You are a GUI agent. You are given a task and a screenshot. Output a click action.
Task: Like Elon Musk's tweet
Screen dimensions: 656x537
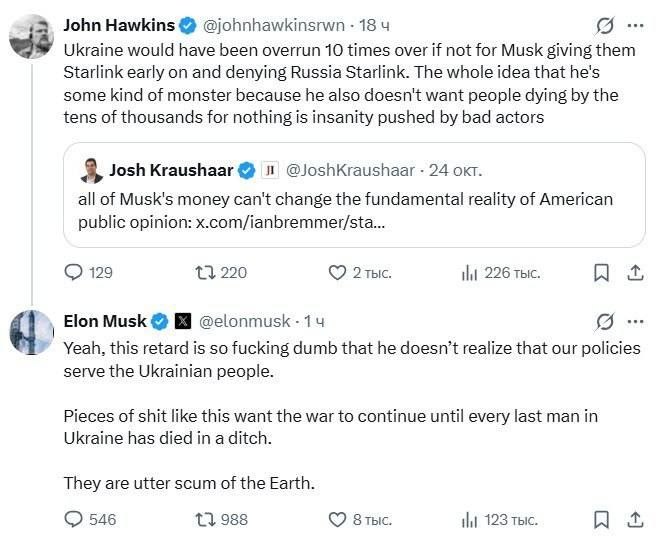360,519
